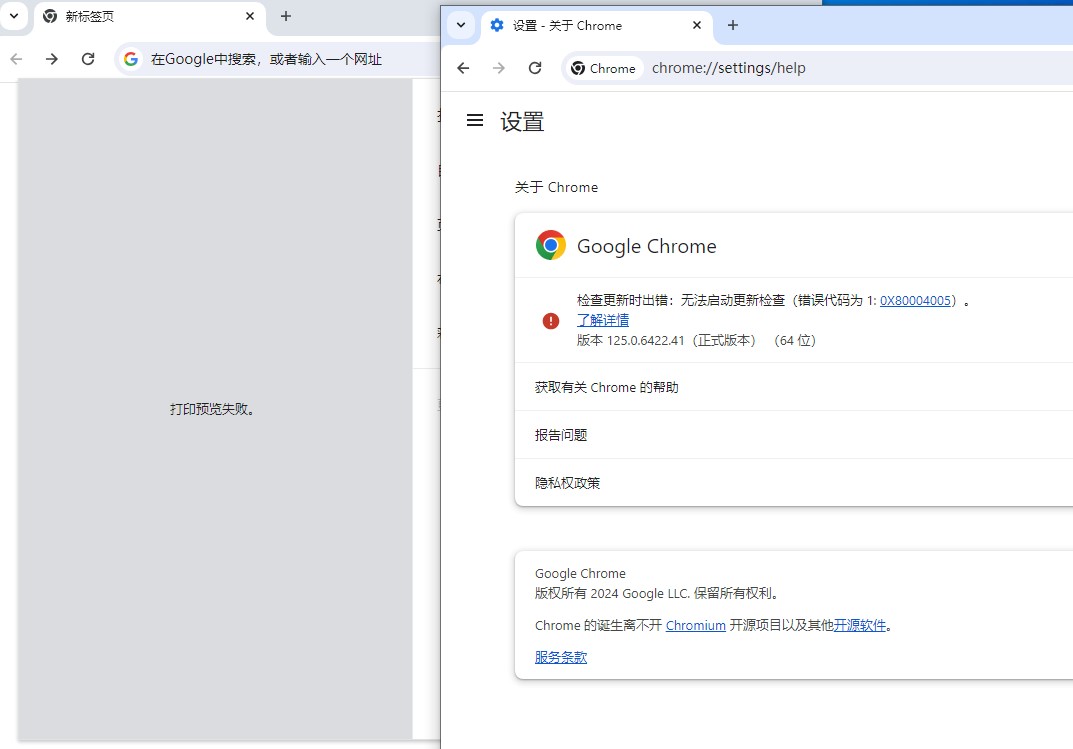This screenshot has height=749, width=1073.
Task: Open tab search dropdown in Settings window
Action: 461,25
